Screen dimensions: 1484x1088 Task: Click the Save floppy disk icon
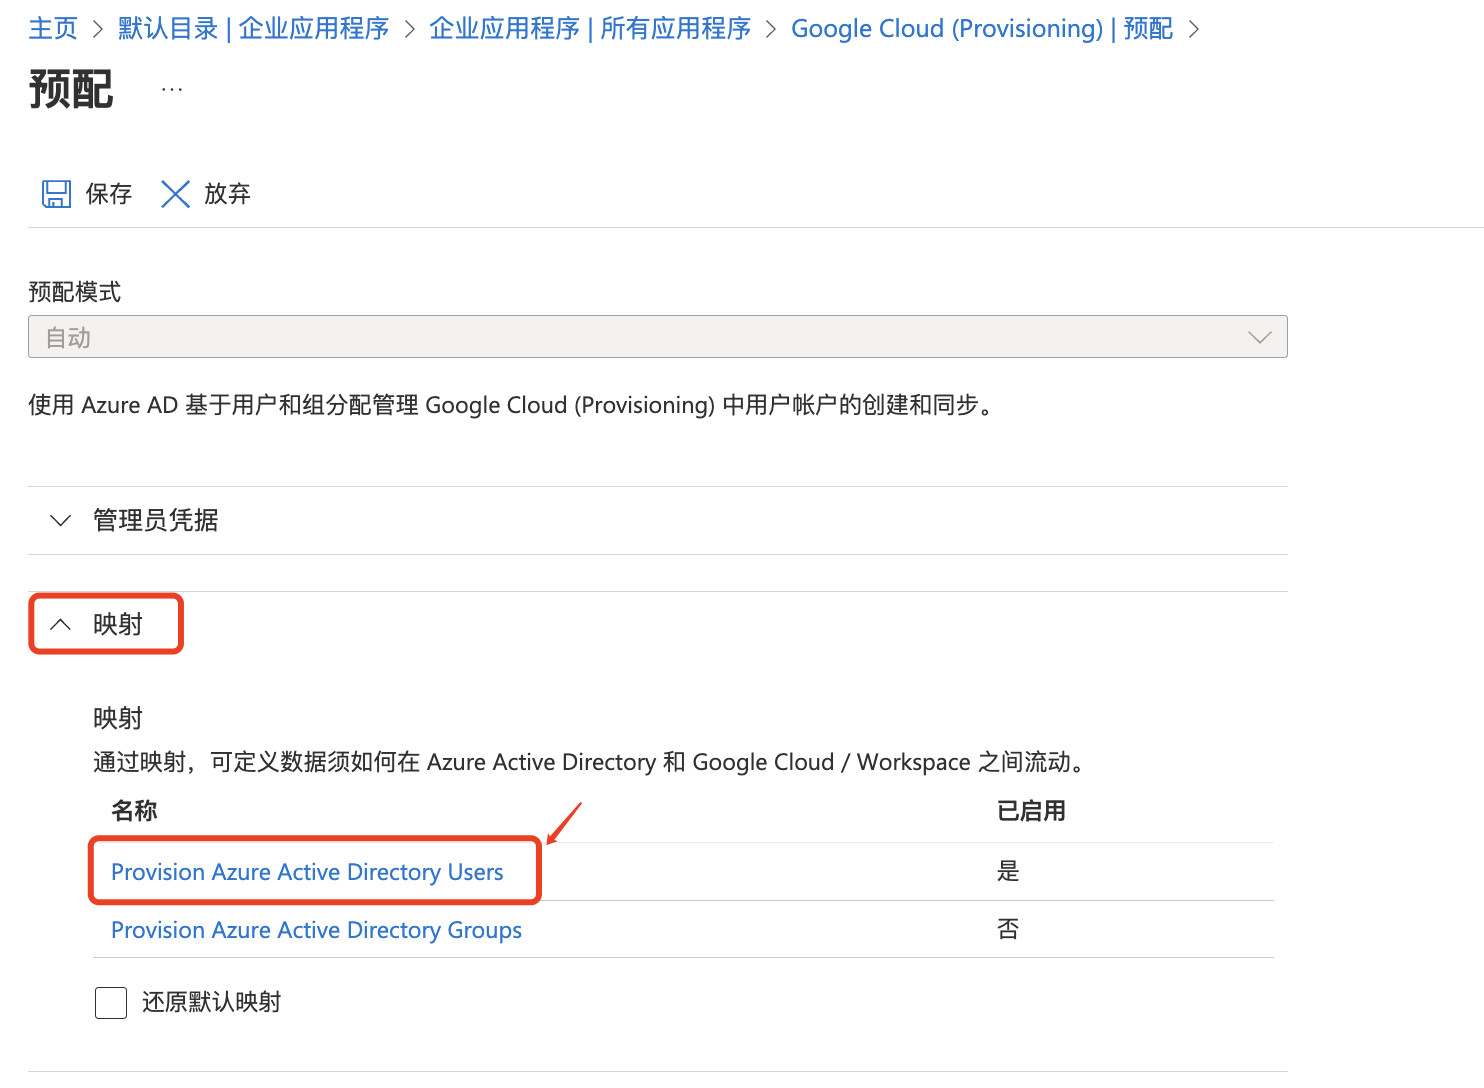56,194
